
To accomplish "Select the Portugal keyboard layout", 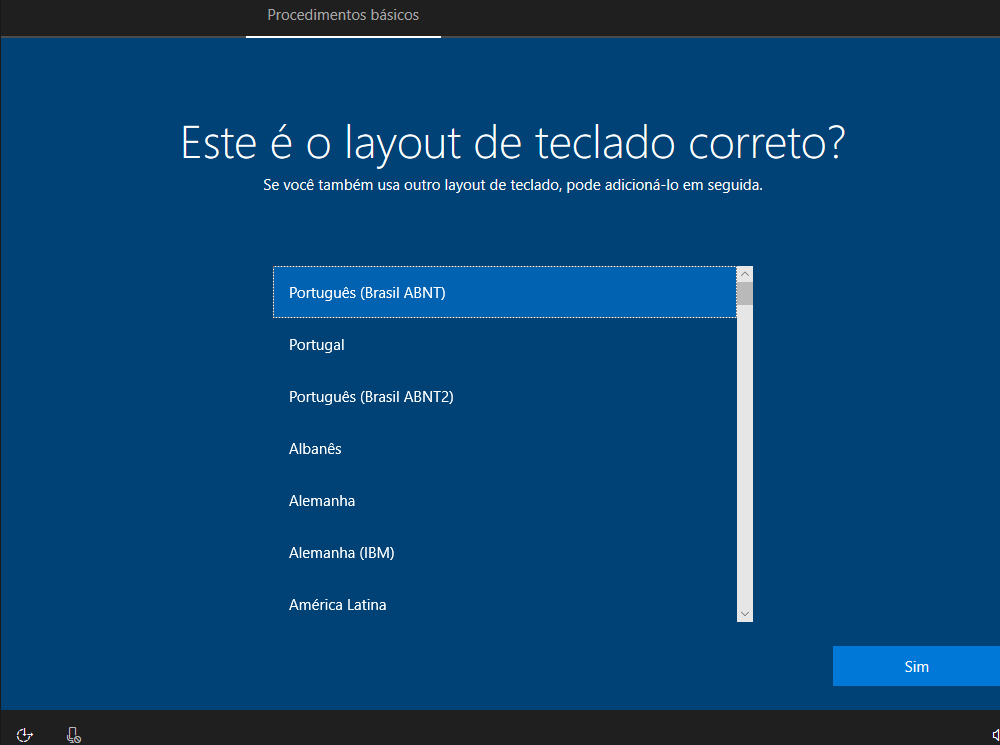I will tap(504, 345).
